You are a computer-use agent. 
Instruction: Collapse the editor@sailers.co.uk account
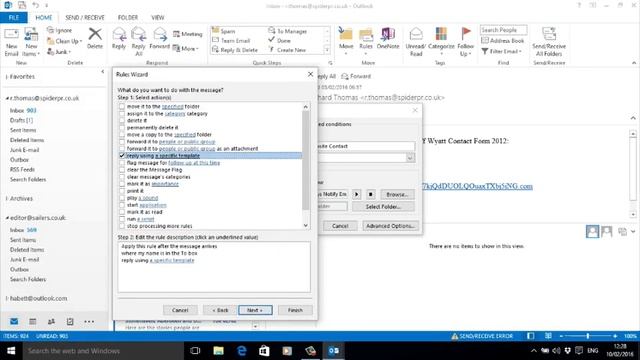(x=7, y=218)
